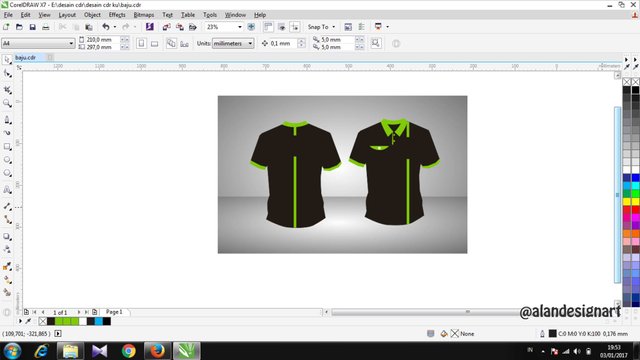Click the Export icon in the toolbar

click(x=180, y=27)
